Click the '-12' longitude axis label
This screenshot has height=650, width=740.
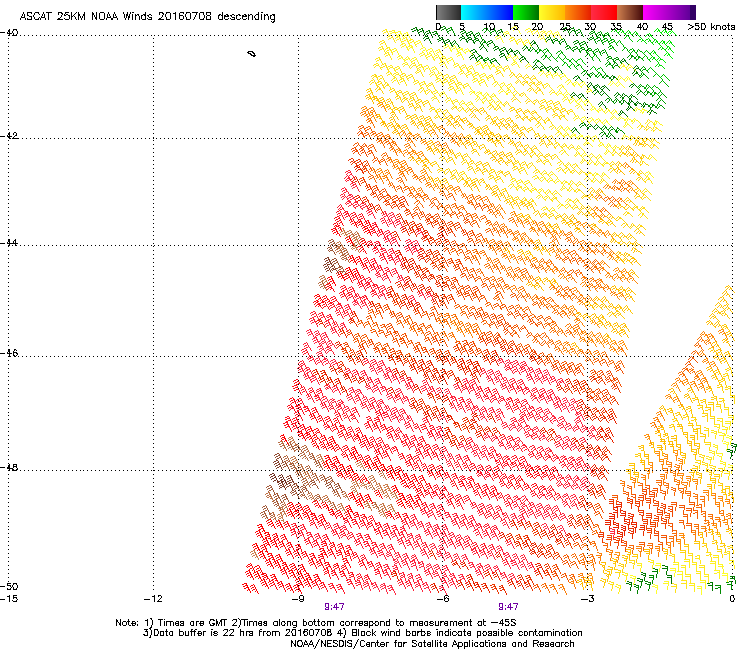tap(153, 599)
